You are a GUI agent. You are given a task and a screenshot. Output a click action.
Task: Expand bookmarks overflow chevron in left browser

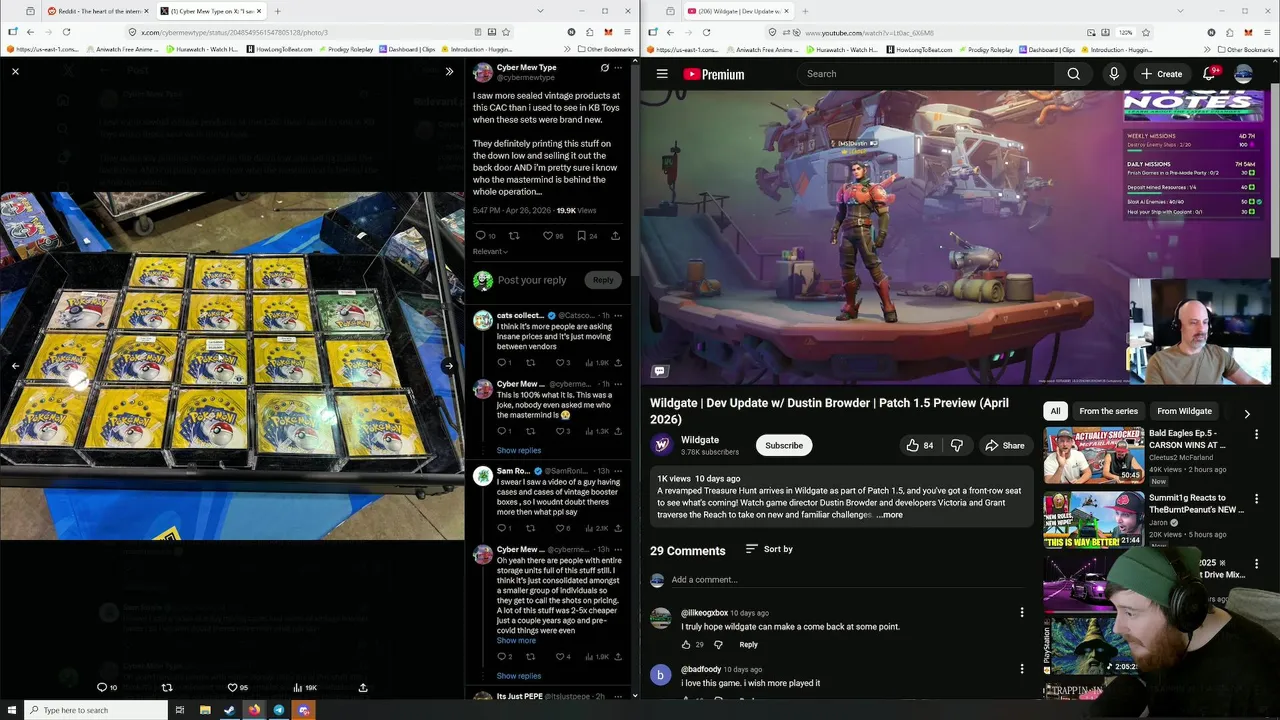(567, 49)
